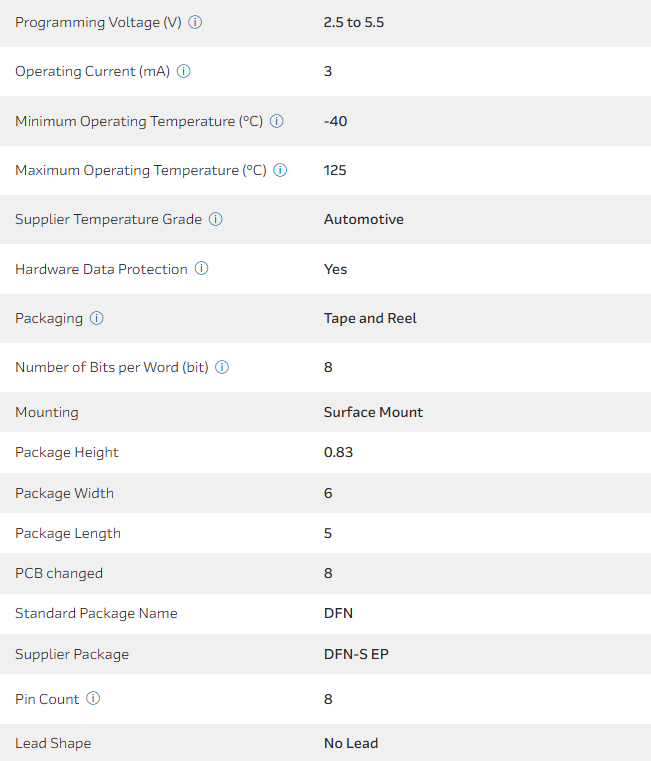651x761 pixels.
Task: Select the "2.5 to 5.5" voltage value
Action: click(354, 22)
